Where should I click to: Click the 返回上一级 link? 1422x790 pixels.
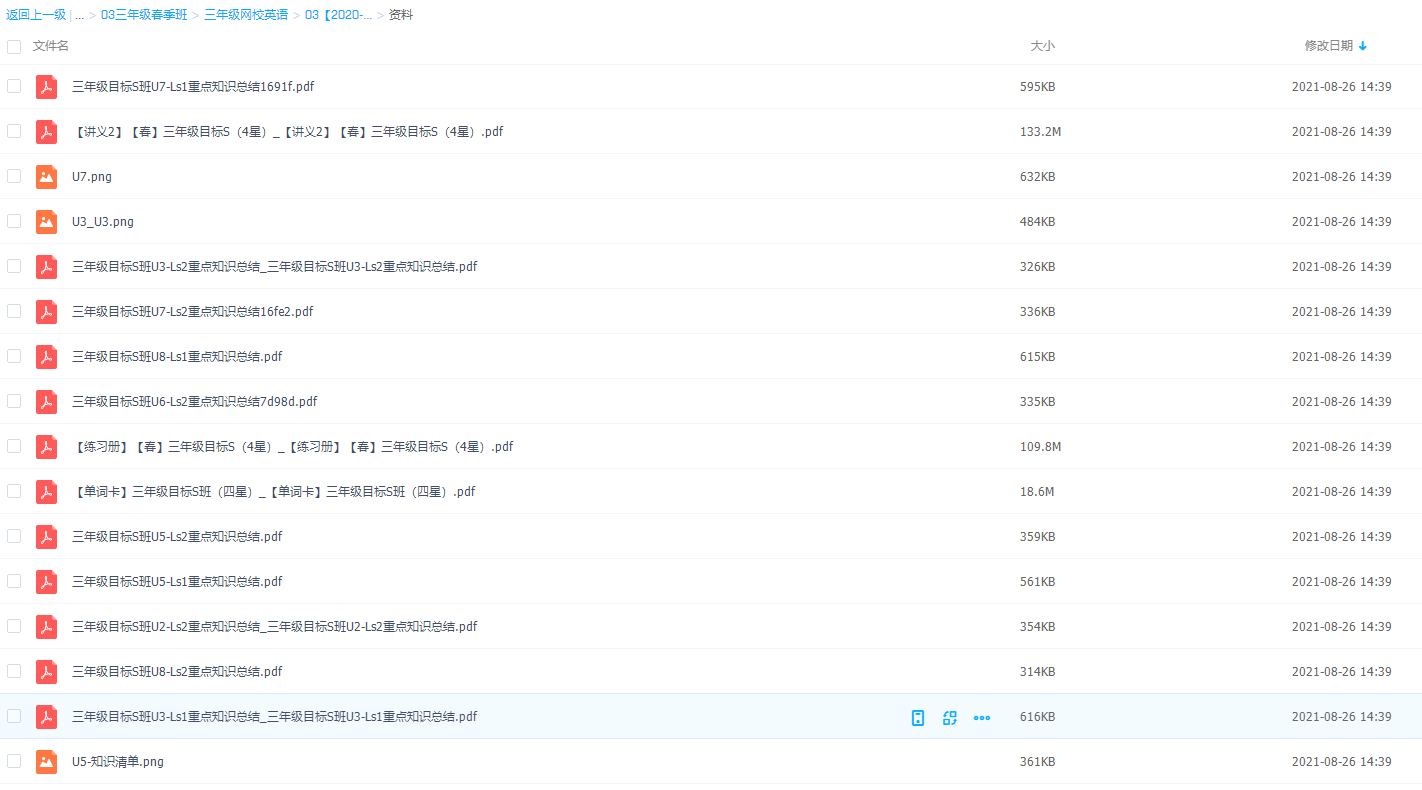click(x=36, y=15)
